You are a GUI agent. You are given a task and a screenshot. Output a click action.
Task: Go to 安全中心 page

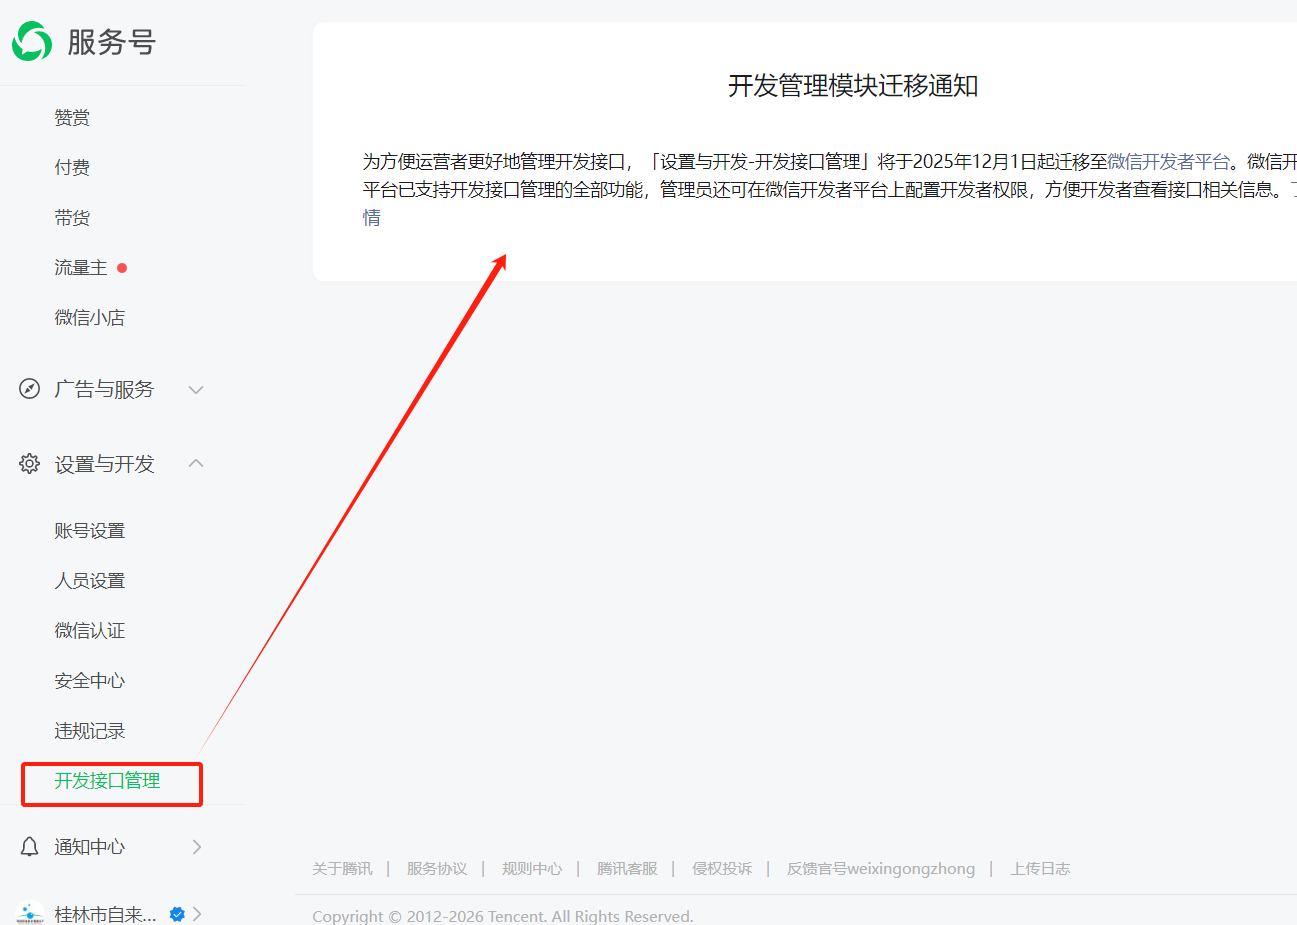click(x=90, y=681)
